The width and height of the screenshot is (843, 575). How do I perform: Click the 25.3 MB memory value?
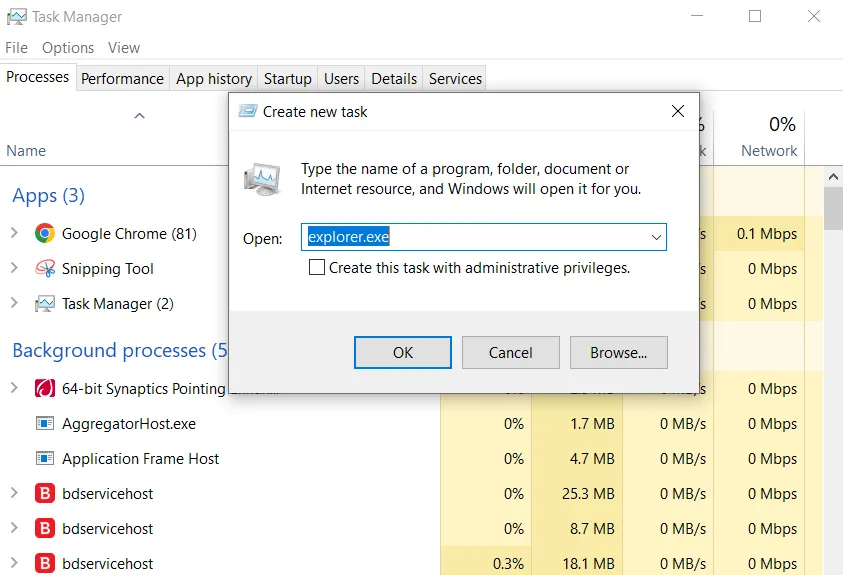click(588, 493)
